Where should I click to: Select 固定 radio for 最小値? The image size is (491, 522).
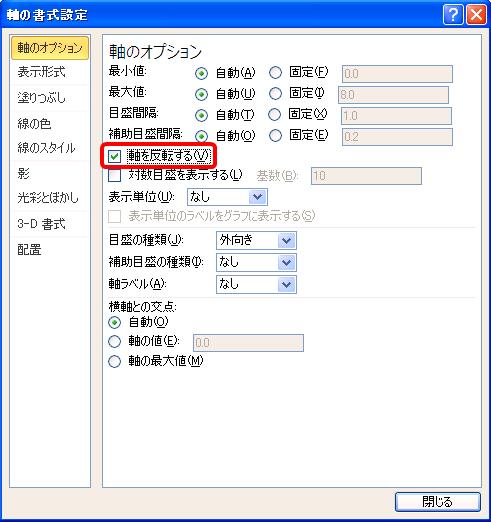pos(275,73)
